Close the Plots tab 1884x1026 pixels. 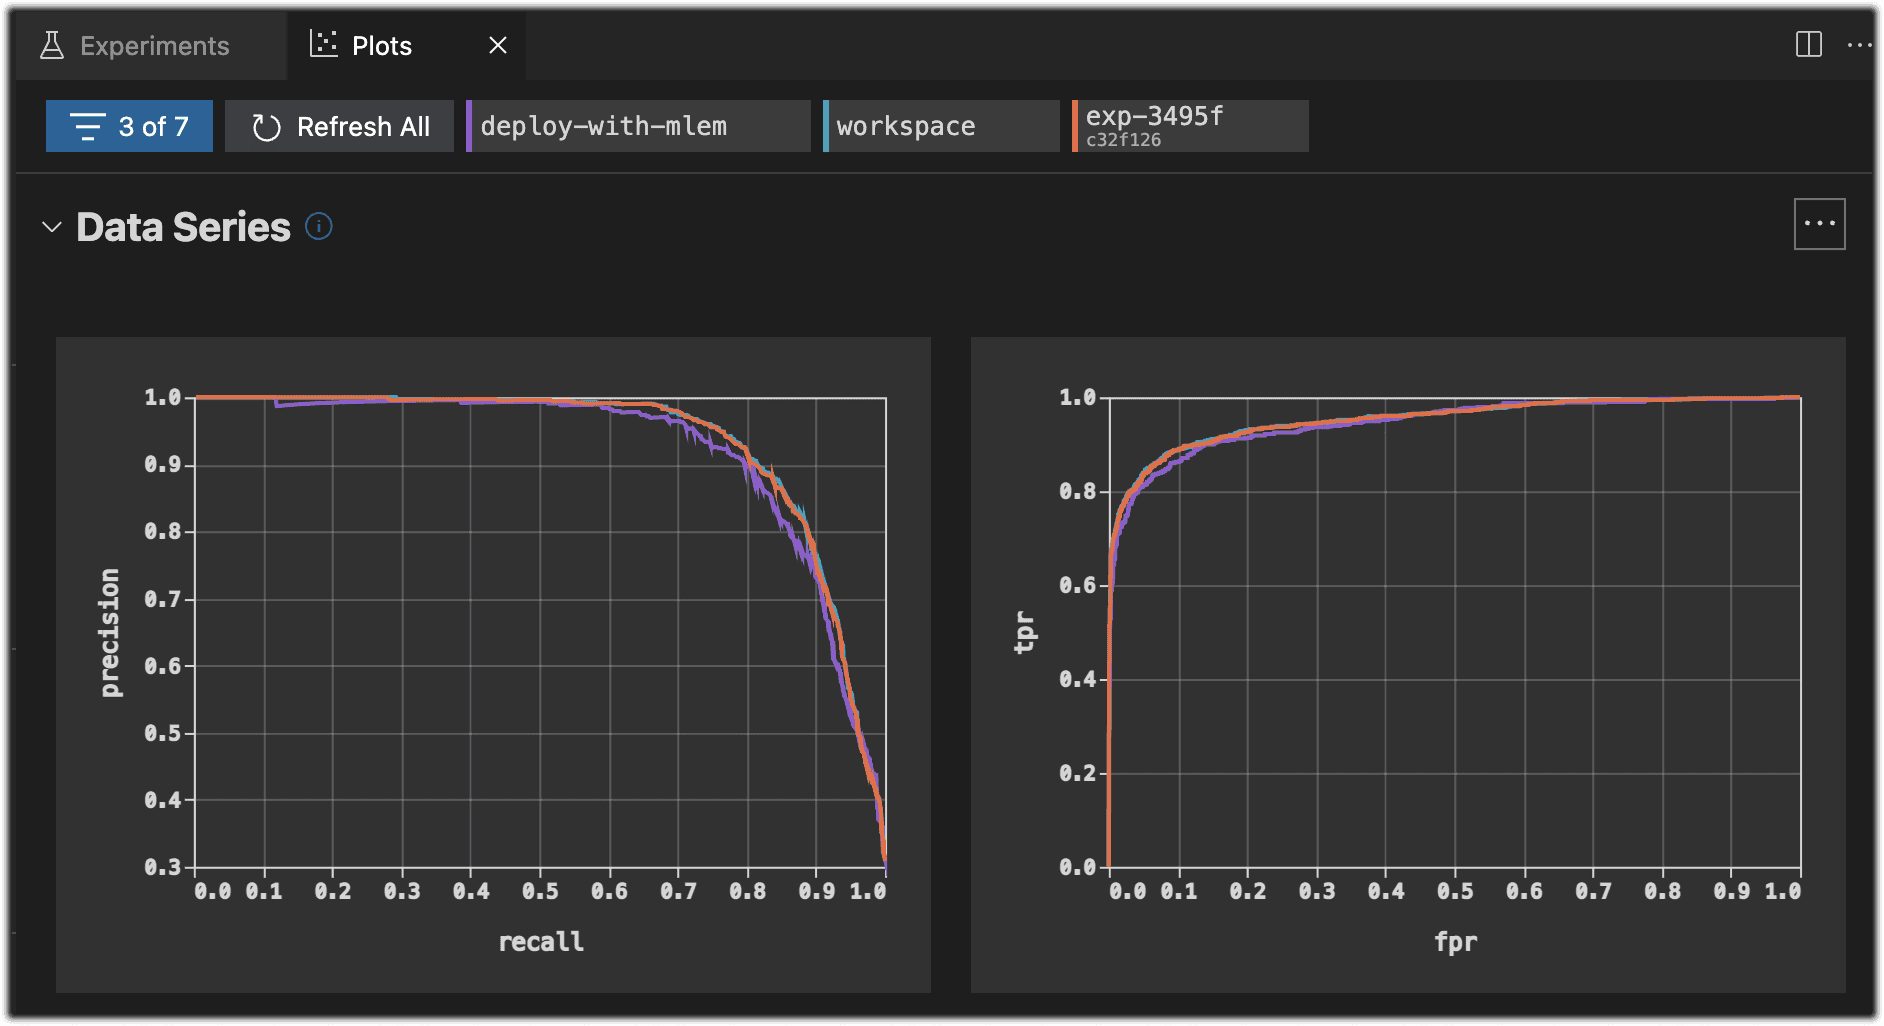tap(498, 45)
